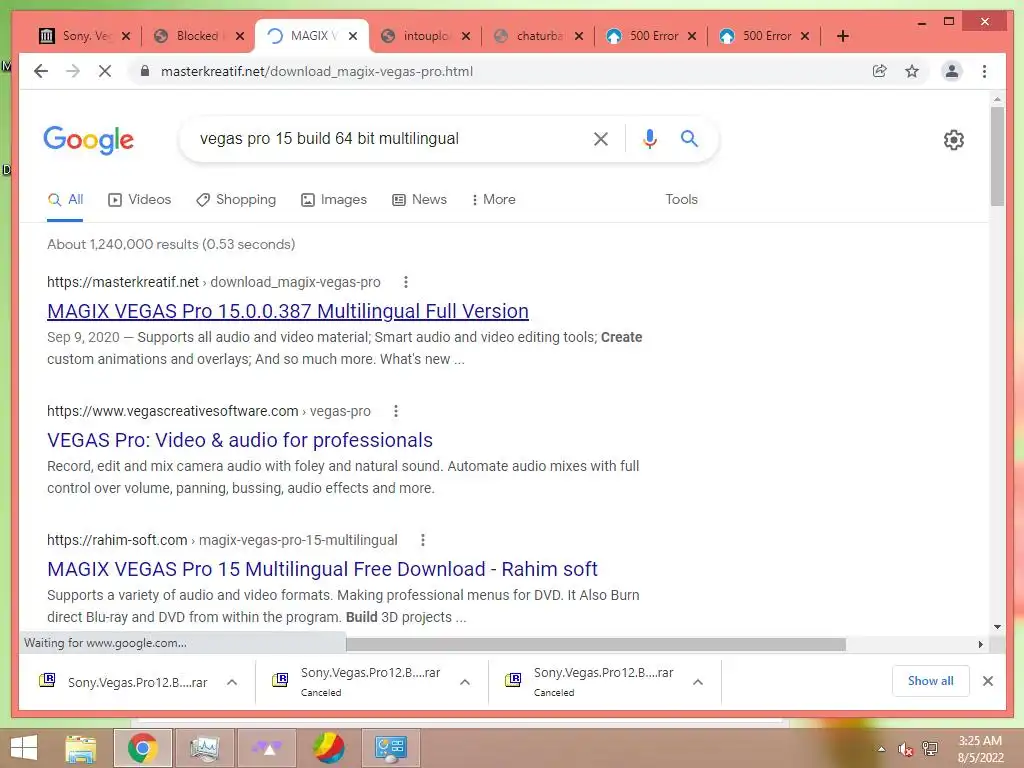
Task: Expand options for first Sony.Vegas.Pro12 download
Action: 232,682
